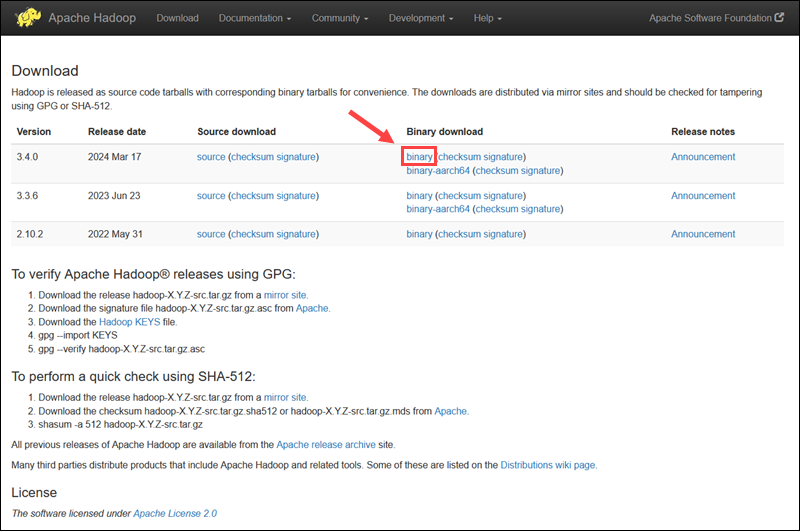Image resolution: width=800 pixels, height=531 pixels.
Task: Open the 3.3.6 source checksum link
Action: [252, 195]
